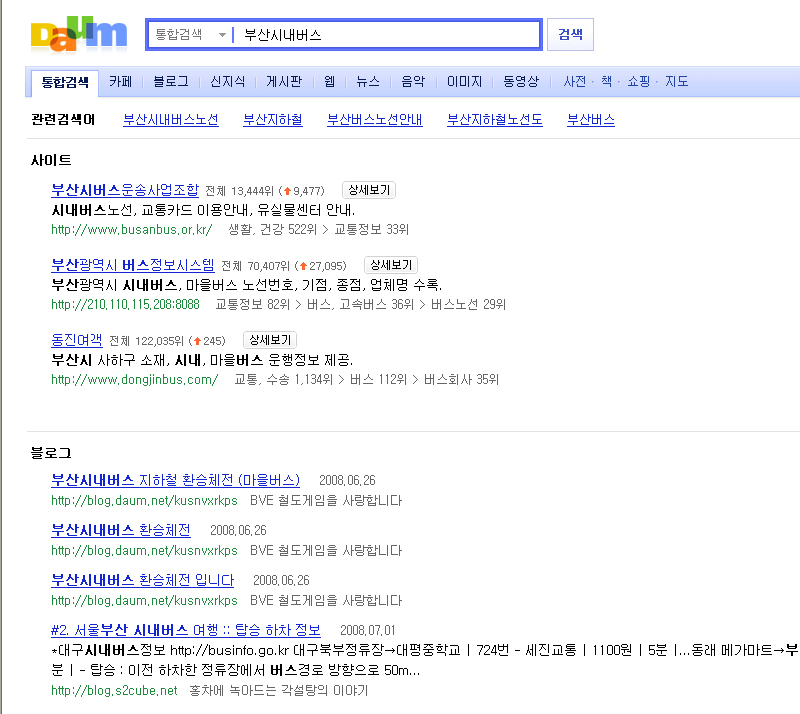Click 상세보기 for 부산광역시 버스정보시스템
The height and width of the screenshot is (714, 800).
coord(391,265)
